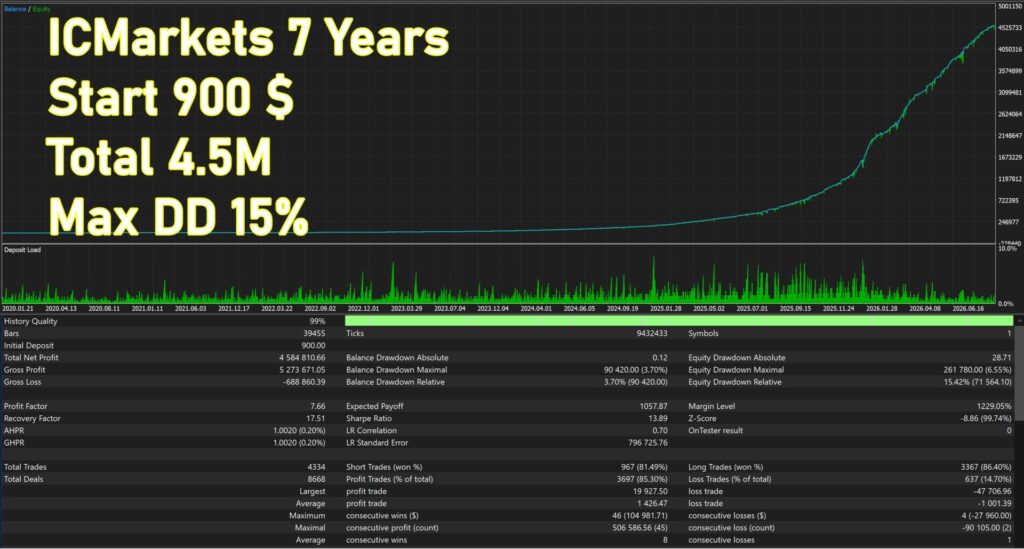Select the Long Trades value '3367 (86.40%)'

click(986, 467)
